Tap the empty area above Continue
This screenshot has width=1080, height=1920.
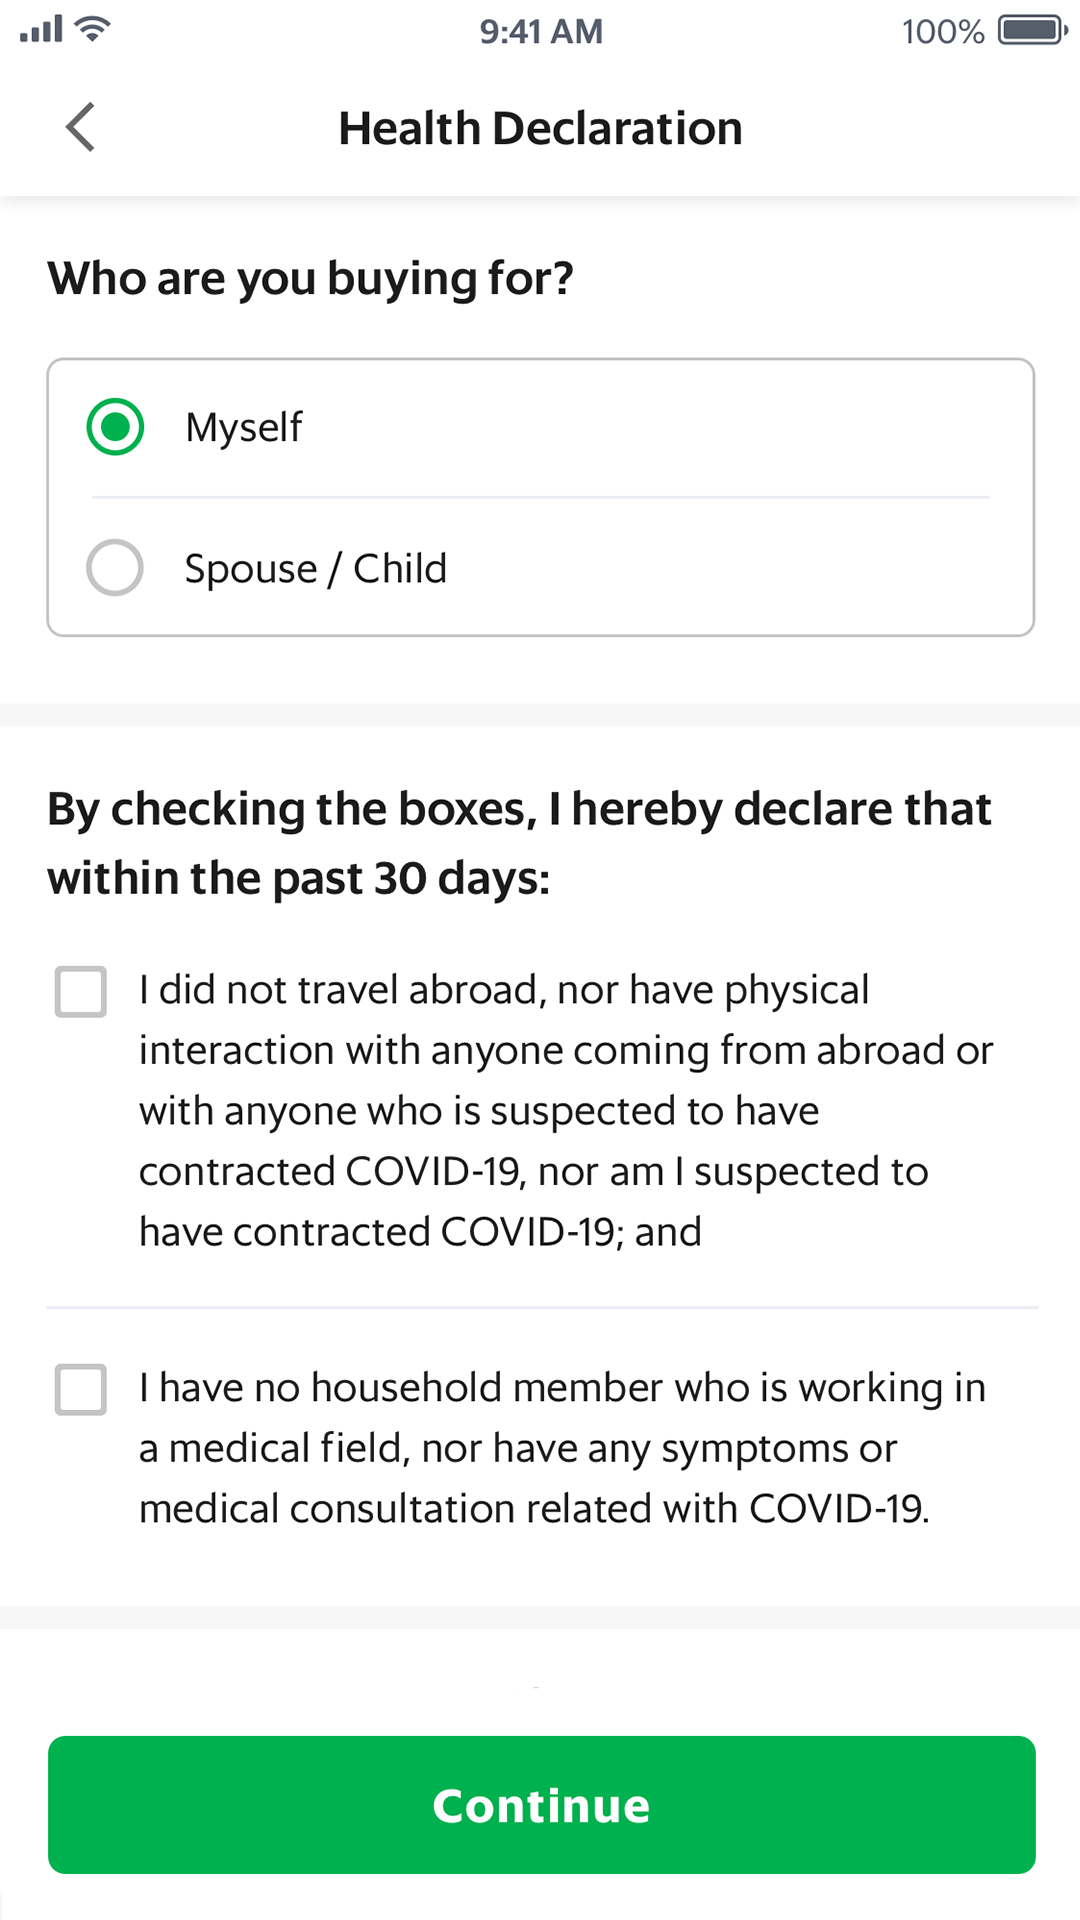pos(540,1682)
